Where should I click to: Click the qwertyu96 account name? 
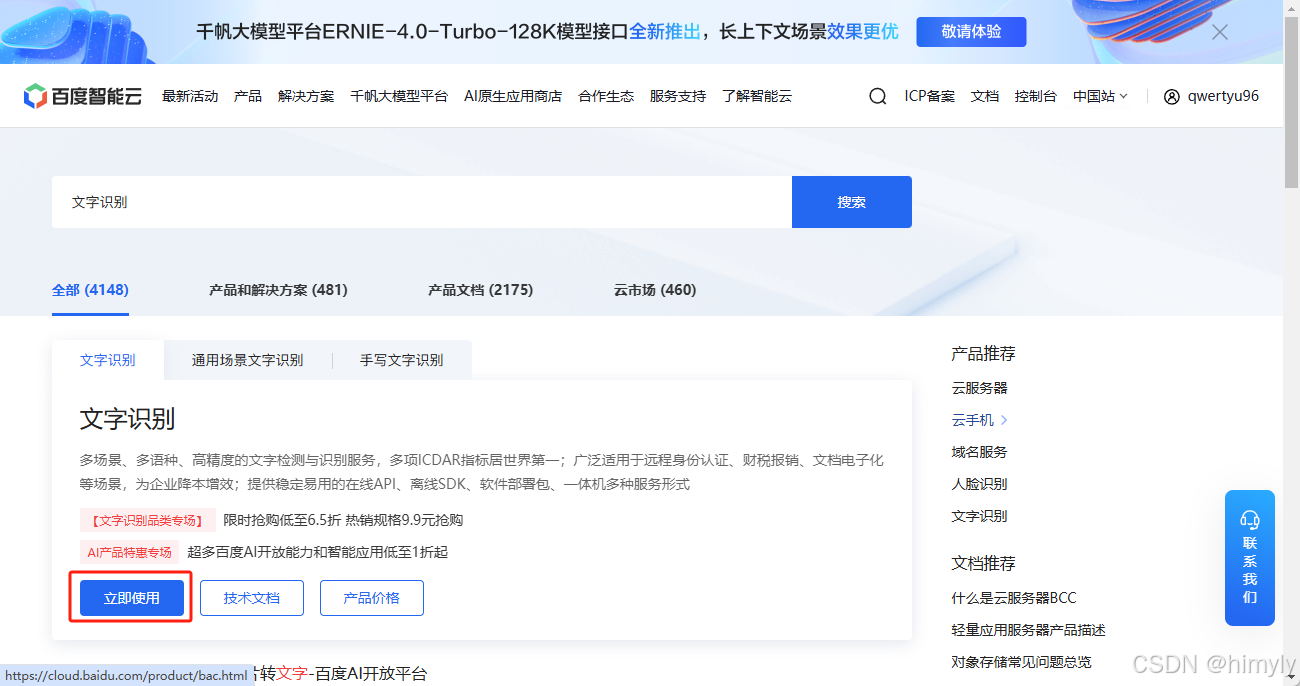(1223, 96)
